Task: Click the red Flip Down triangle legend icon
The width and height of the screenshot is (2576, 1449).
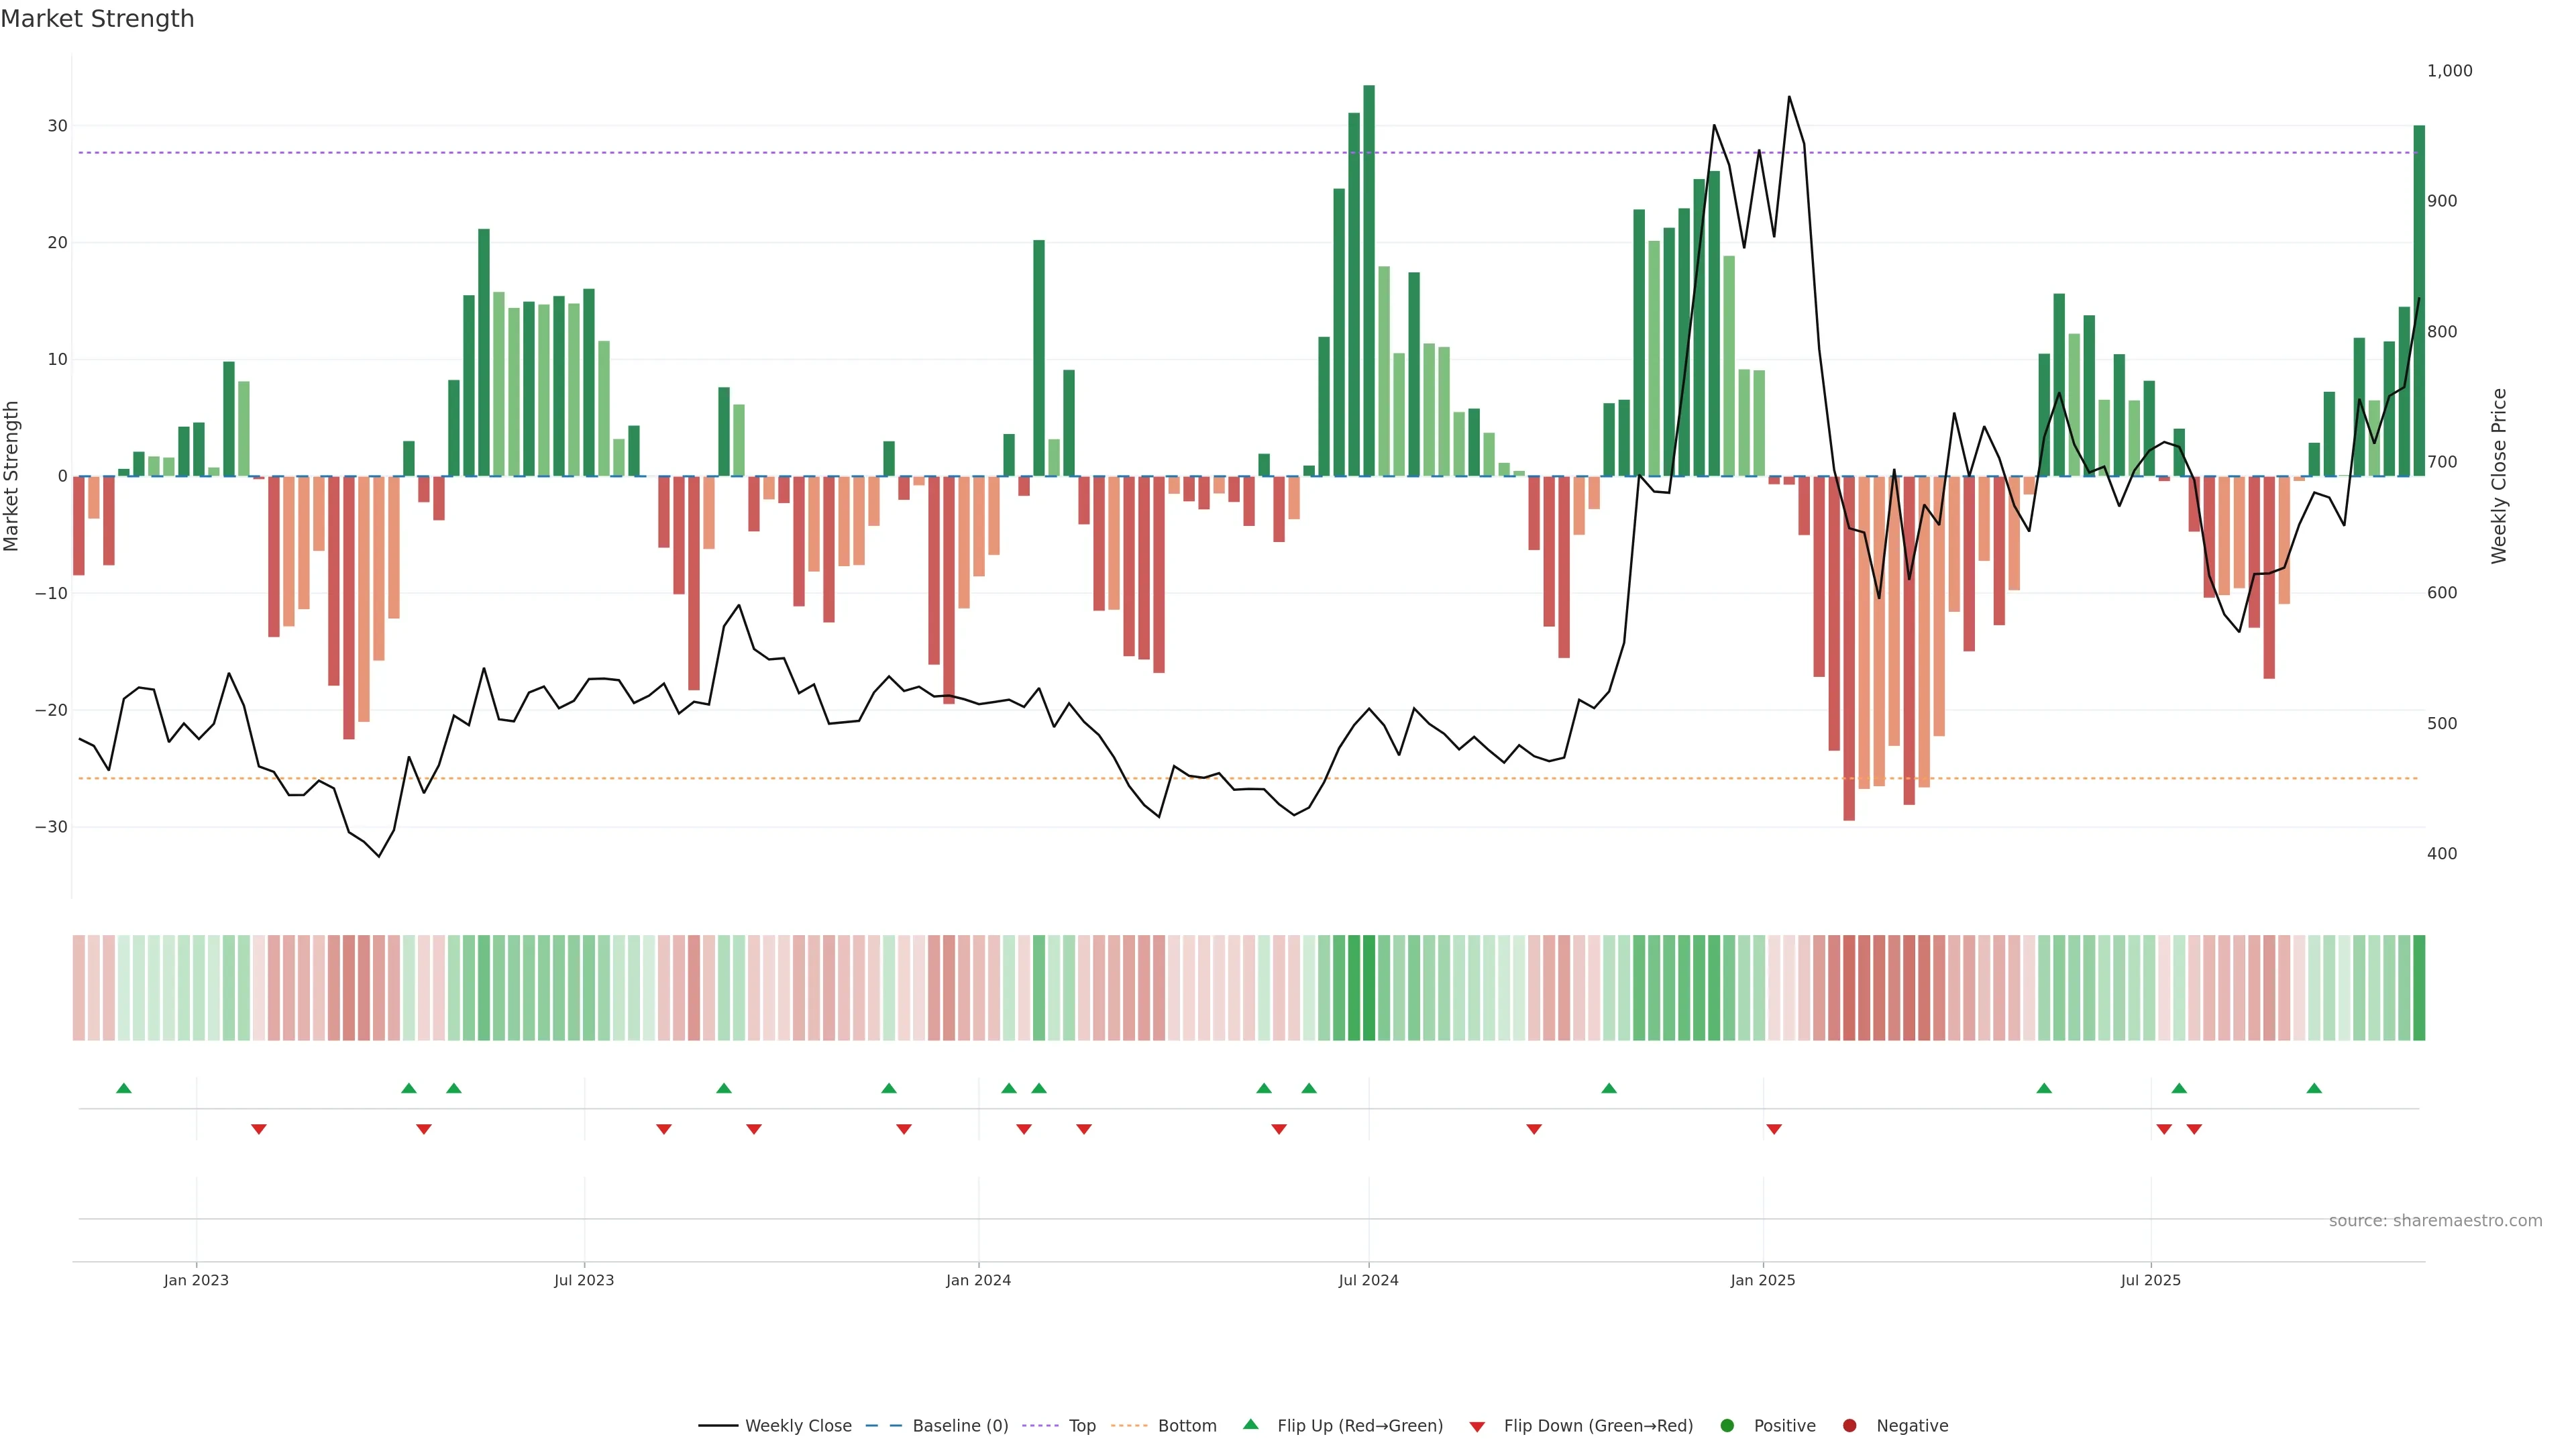Action: pos(1477,1427)
